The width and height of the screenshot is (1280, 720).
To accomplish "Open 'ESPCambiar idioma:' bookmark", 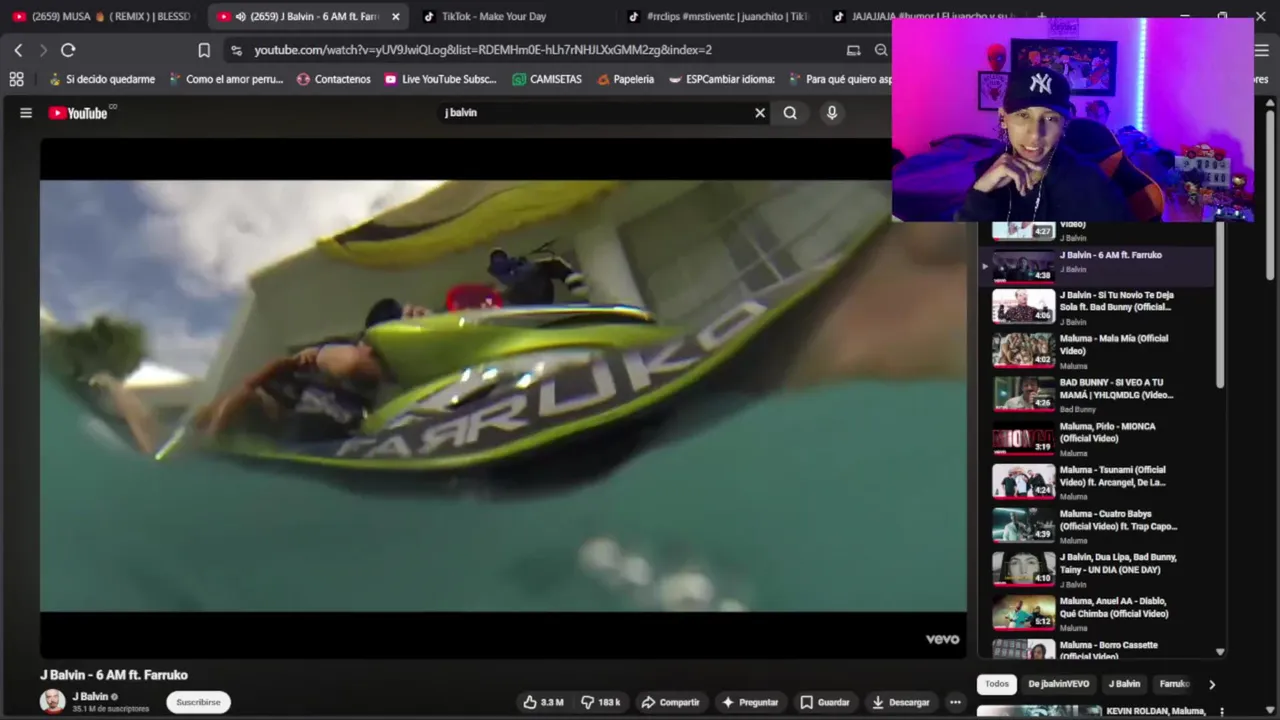I will pyautogui.click(x=721, y=79).
